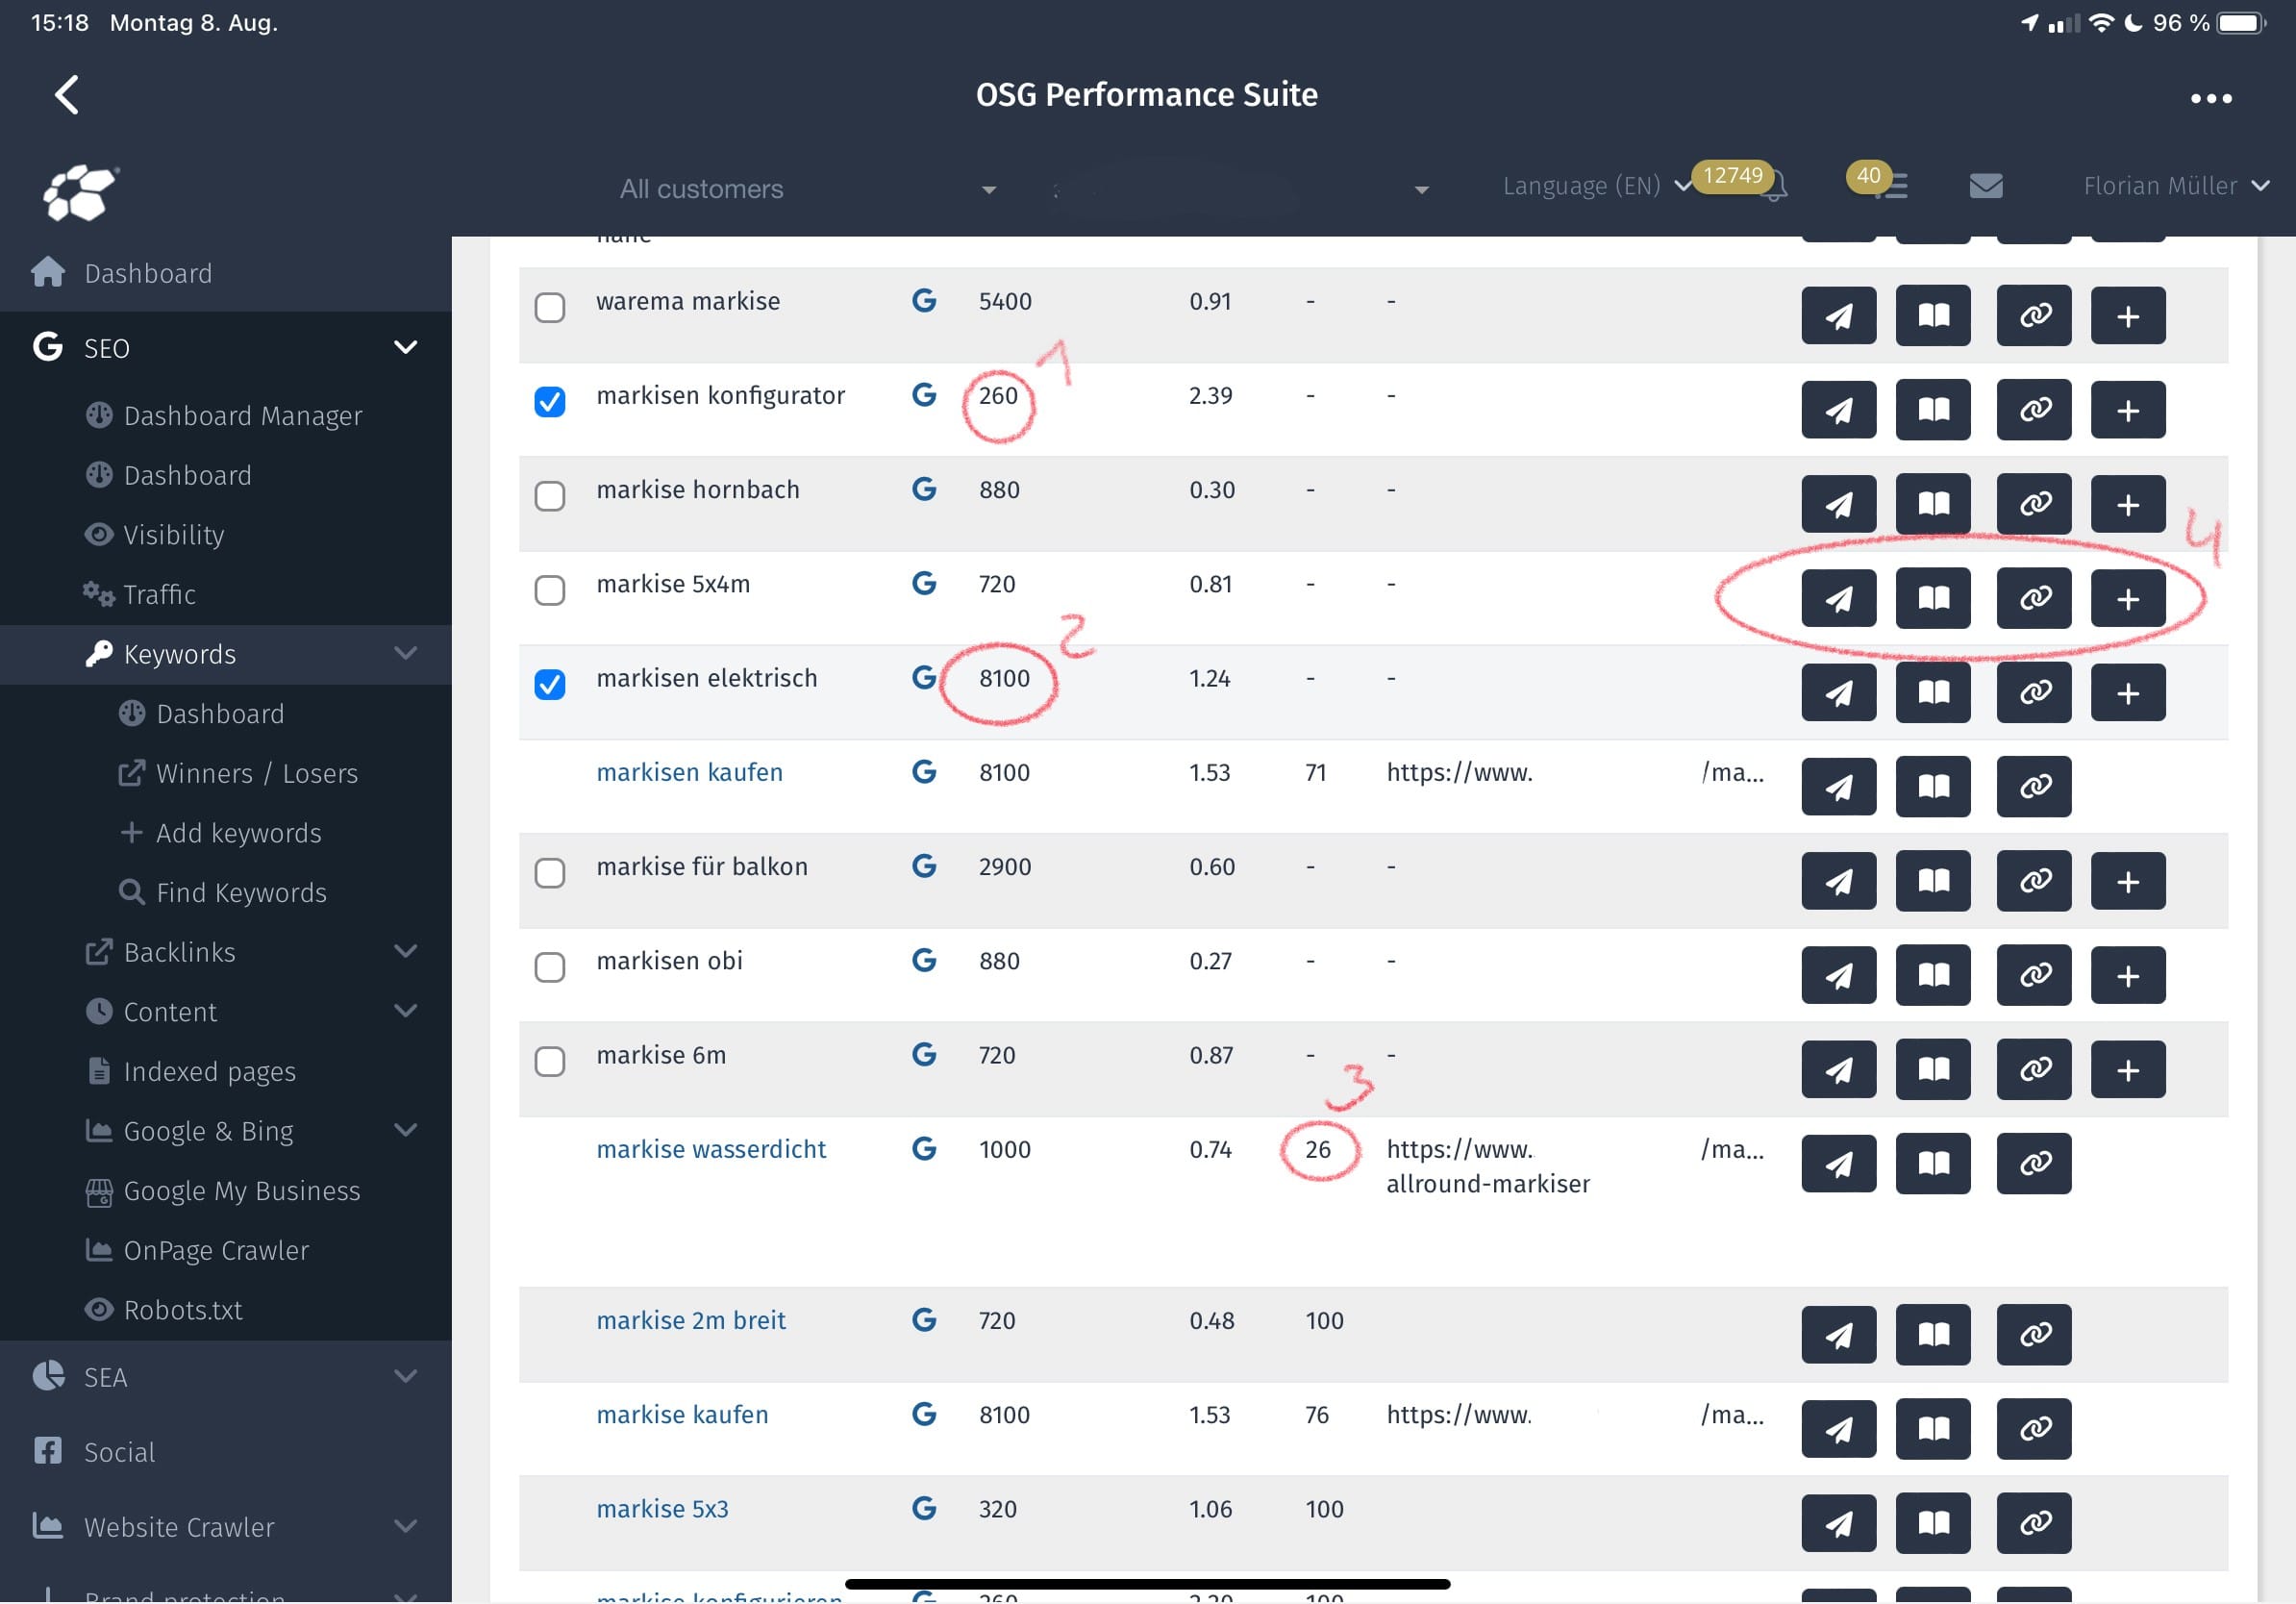Open the three-dots more menu
2296x1604 pixels.
(x=2210, y=98)
